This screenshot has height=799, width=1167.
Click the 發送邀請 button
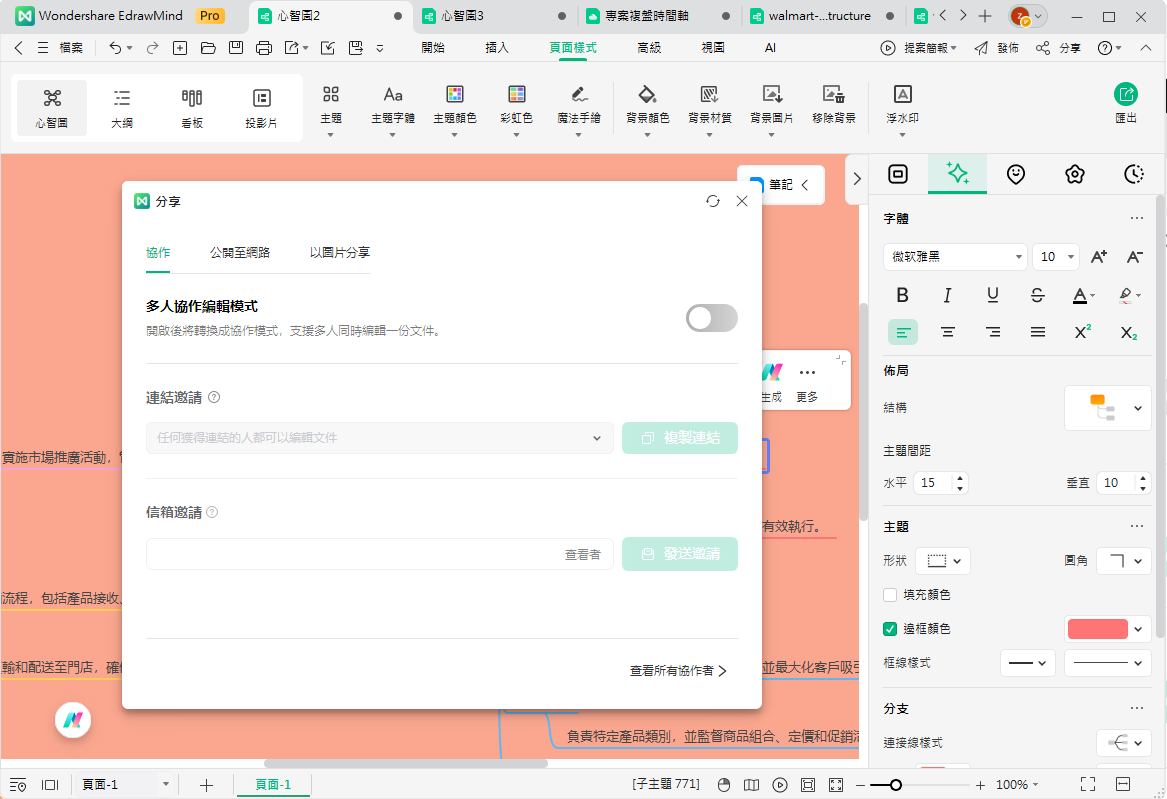(680, 554)
